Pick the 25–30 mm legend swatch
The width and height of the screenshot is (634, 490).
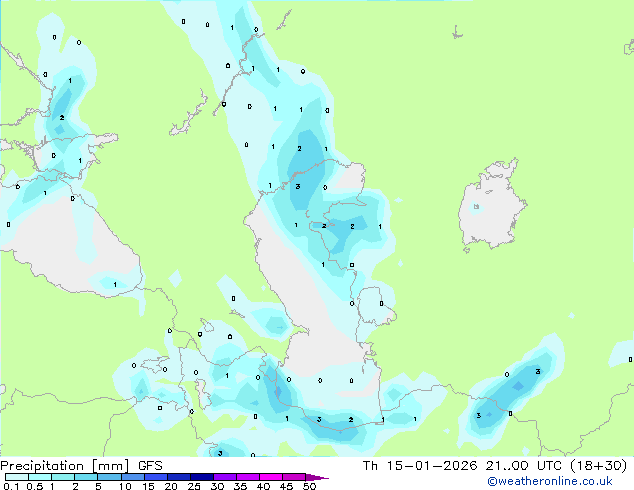tap(201, 477)
